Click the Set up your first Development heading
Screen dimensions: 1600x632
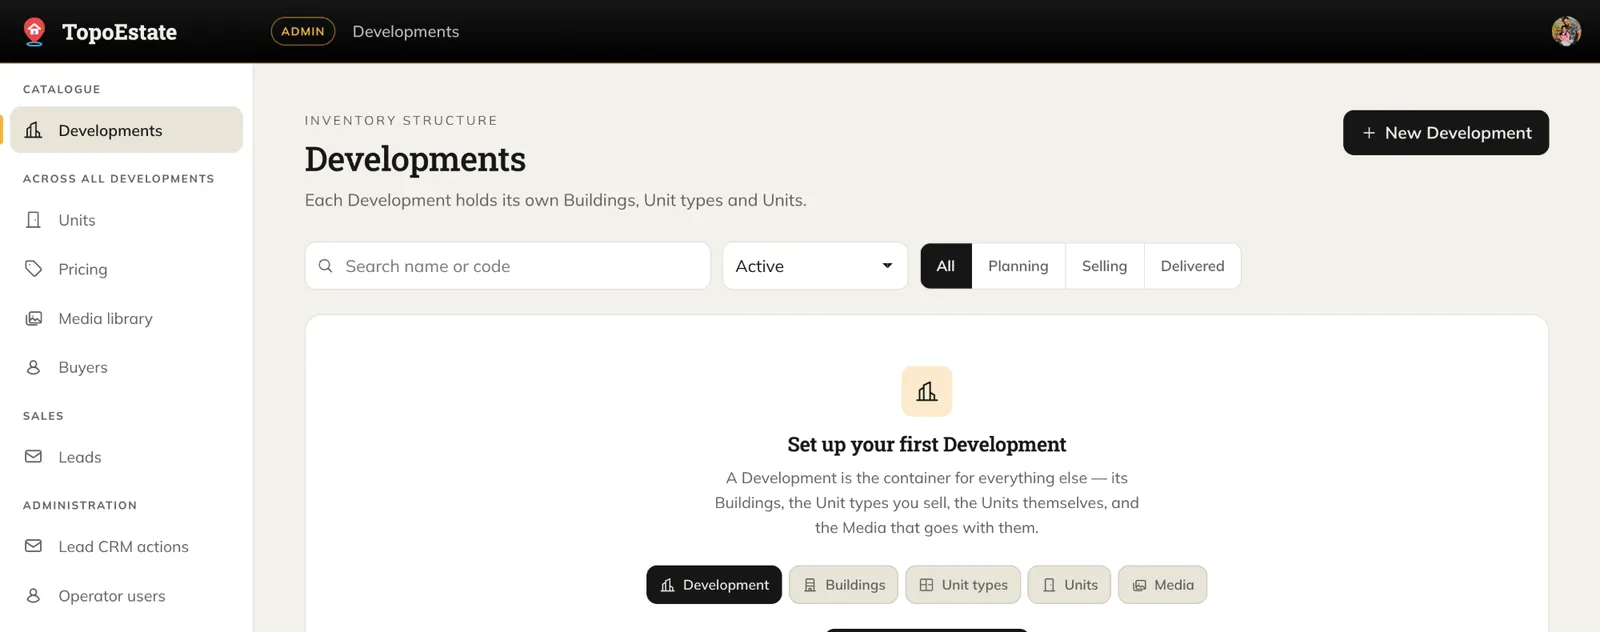pos(927,444)
